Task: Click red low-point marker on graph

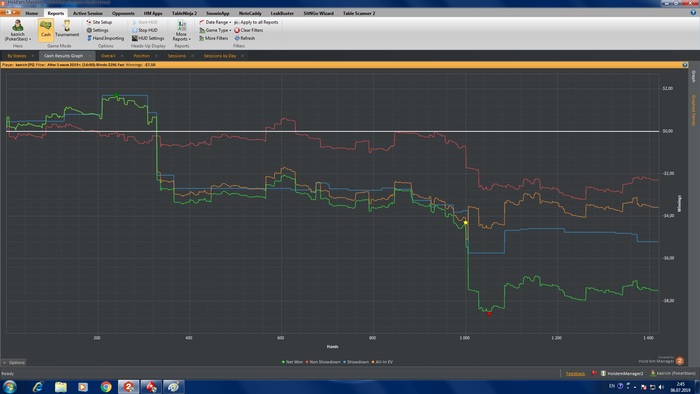Action: coord(489,314)
